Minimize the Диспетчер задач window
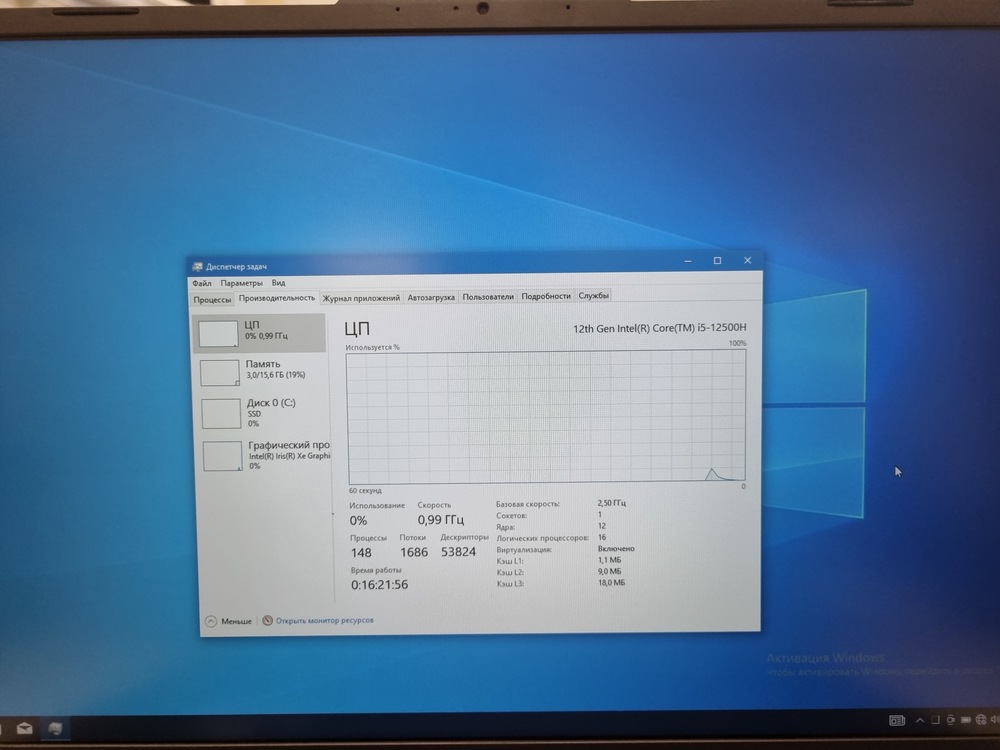Screen dimensions: 1000x750 click(688, 261)
